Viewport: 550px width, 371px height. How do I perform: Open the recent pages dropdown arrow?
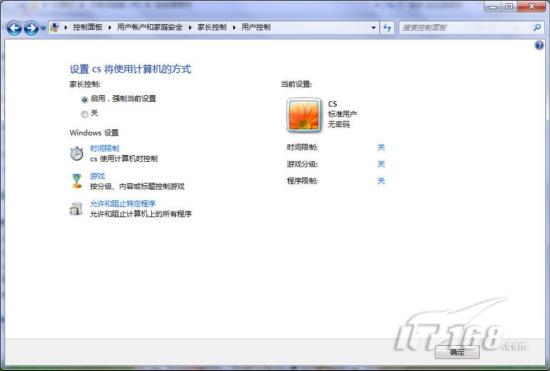[43, 28]
